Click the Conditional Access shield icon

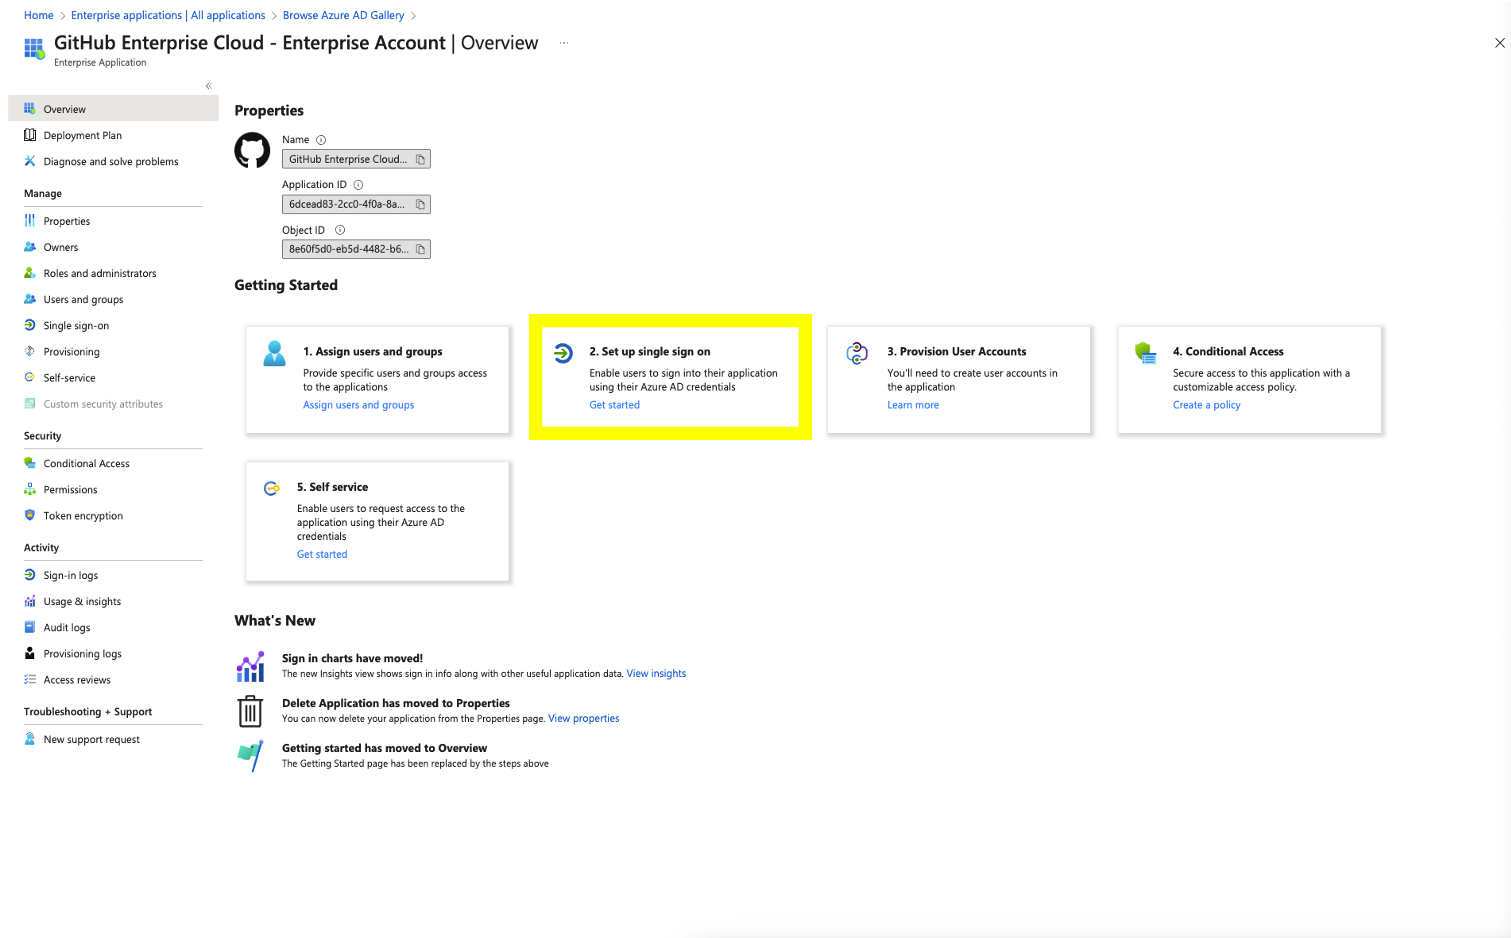coord(30,463)
